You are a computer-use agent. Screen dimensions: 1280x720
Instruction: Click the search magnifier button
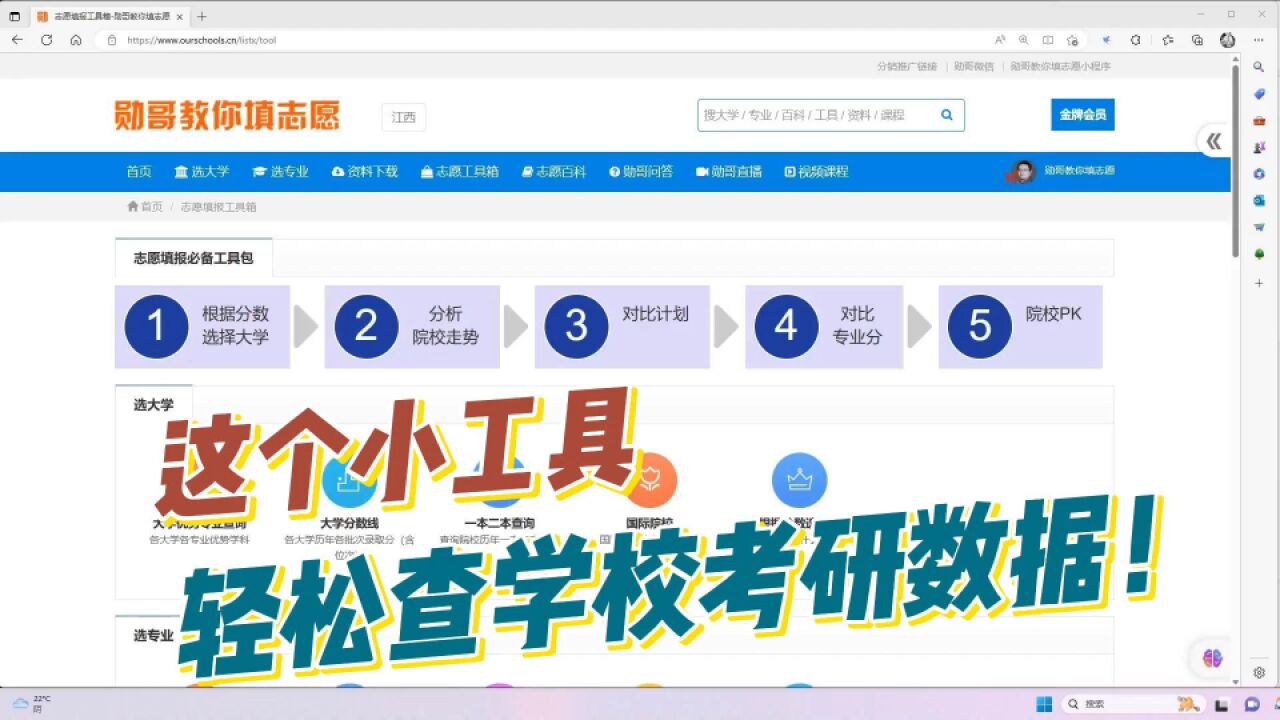pyautogui.click(x=947, y=115)
